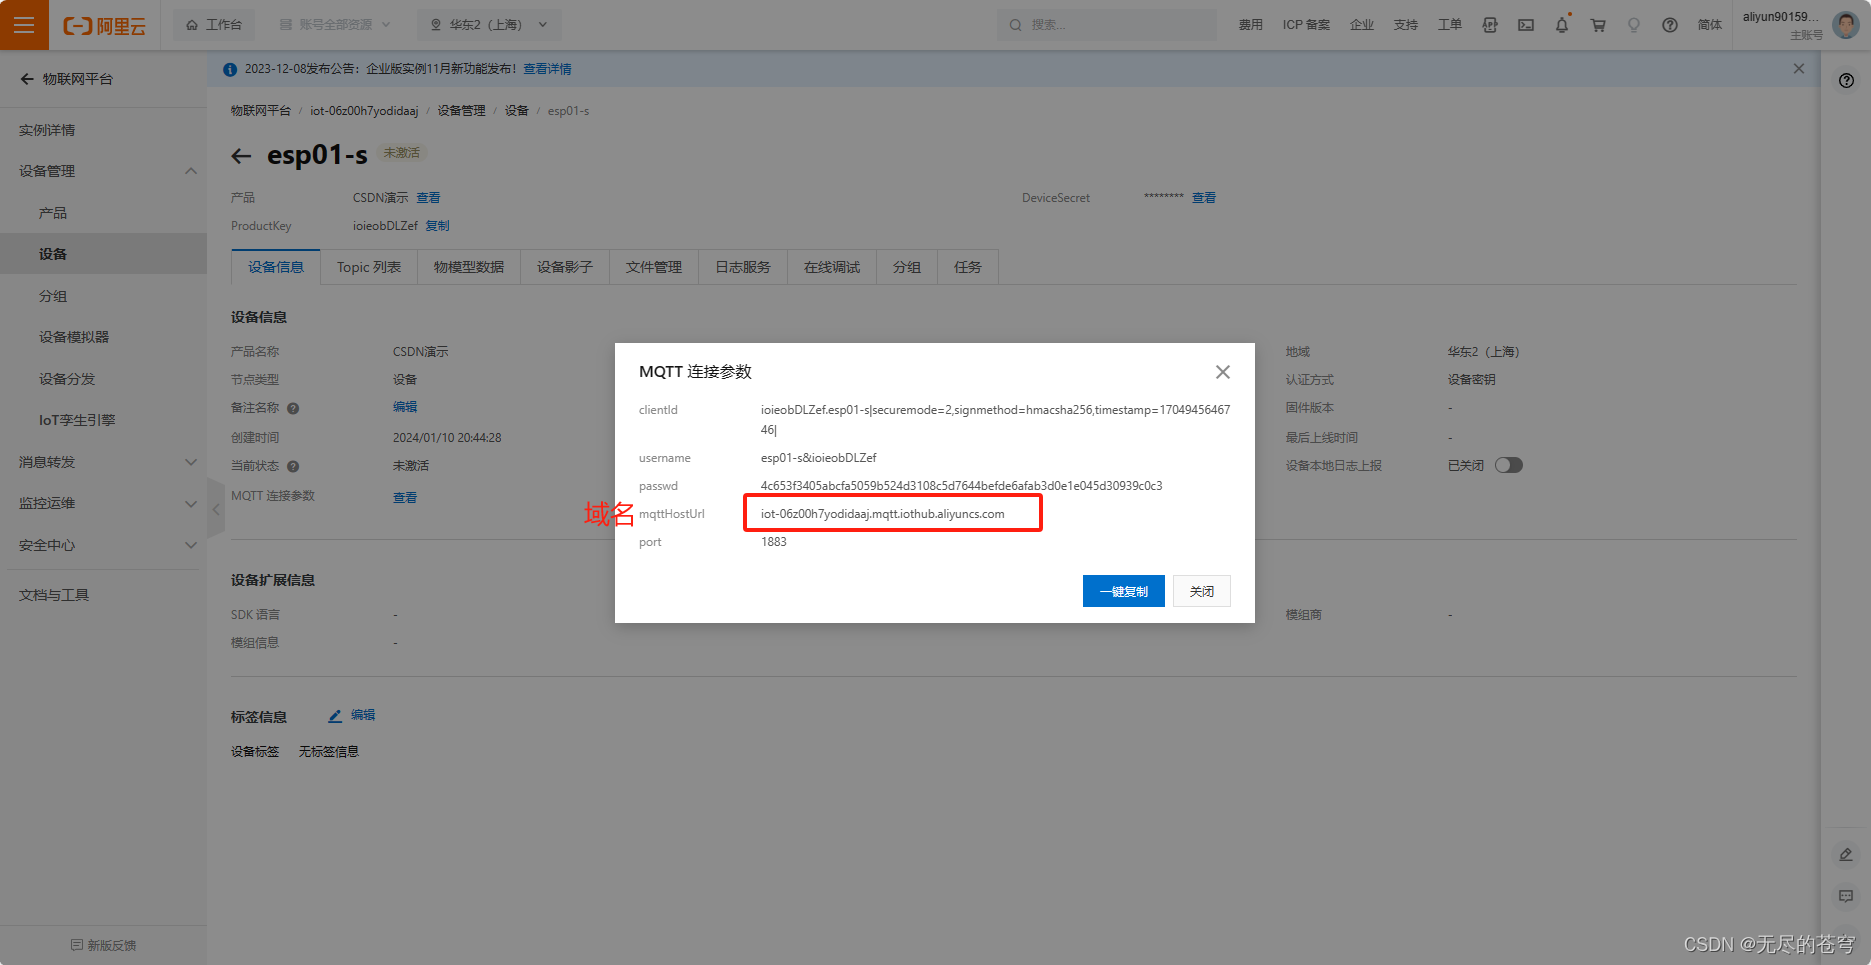Edit 标签信息 with the pencil 编辑
The image size is (1871, 965).
[x=352, y=716]
